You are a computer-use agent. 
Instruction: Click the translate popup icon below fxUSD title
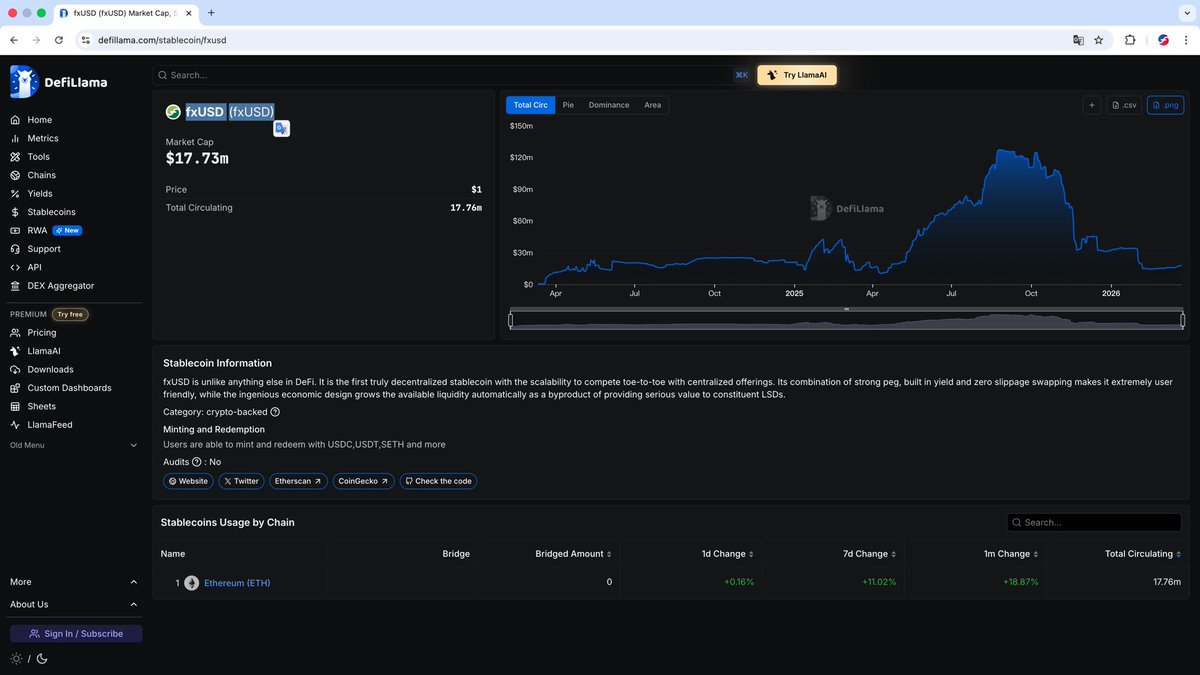[282, 128]
